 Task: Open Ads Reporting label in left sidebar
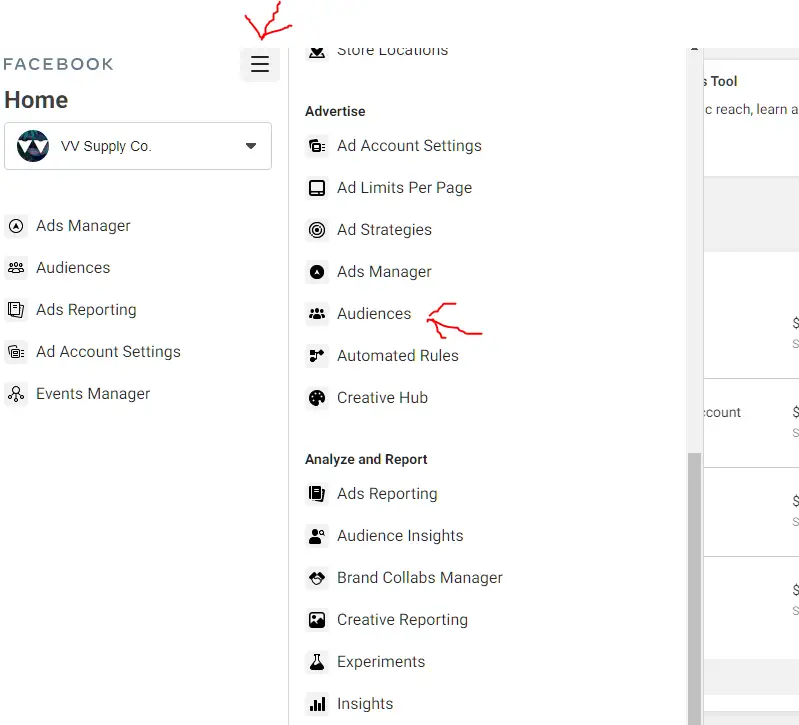tap(86, 310)
